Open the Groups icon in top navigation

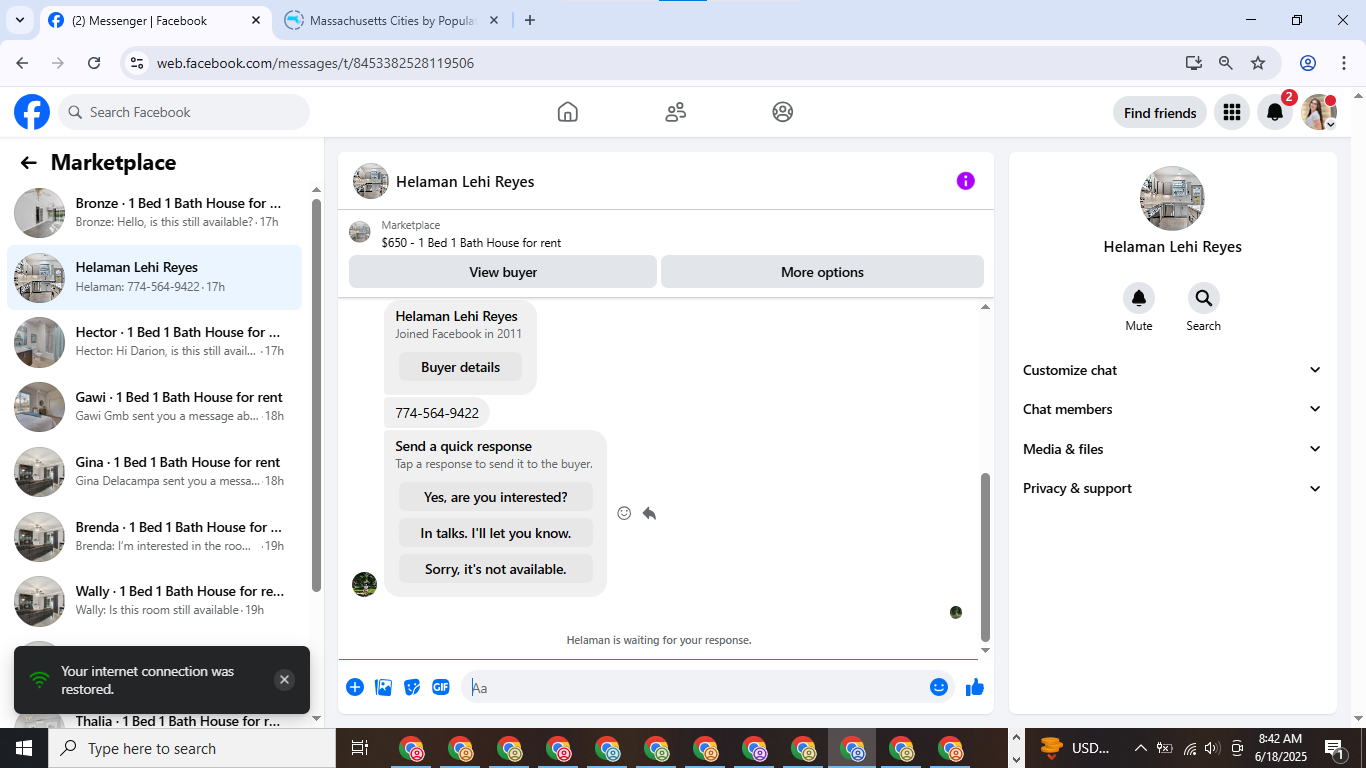click(783, 112)
